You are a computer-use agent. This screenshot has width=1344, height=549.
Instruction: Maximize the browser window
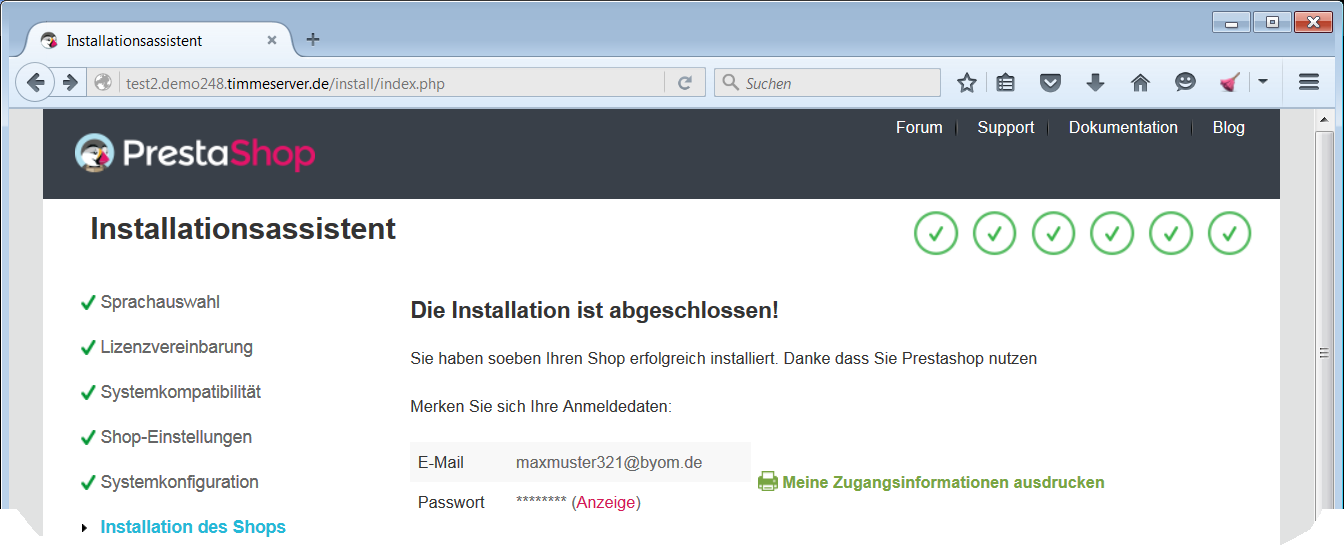click(1272, 21)
